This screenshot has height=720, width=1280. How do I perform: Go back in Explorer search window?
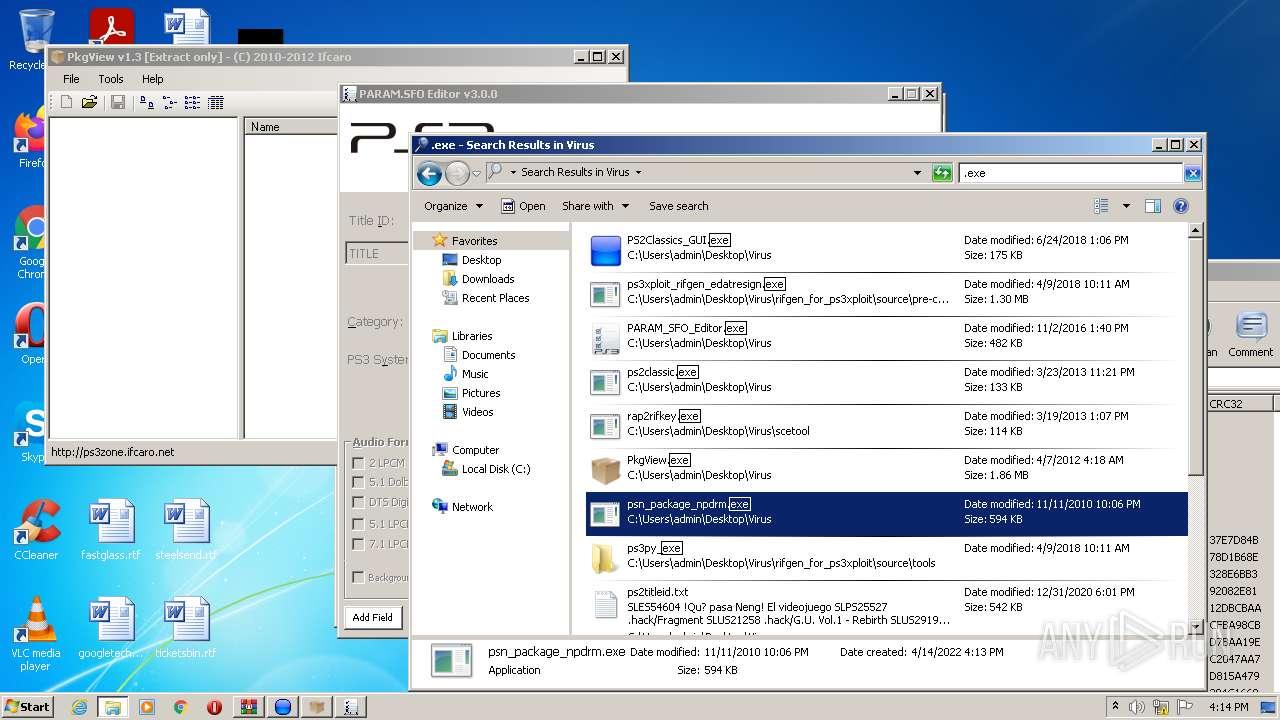(x=430, y=173)
